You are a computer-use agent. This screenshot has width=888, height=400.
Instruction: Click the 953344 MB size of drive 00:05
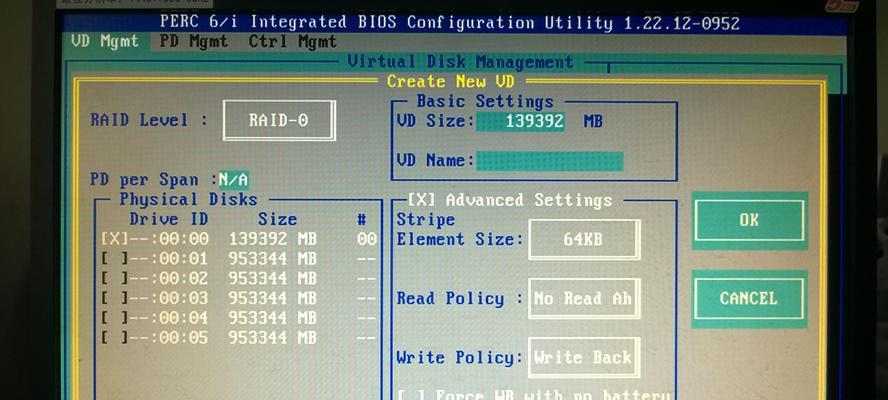pos(272,338)
